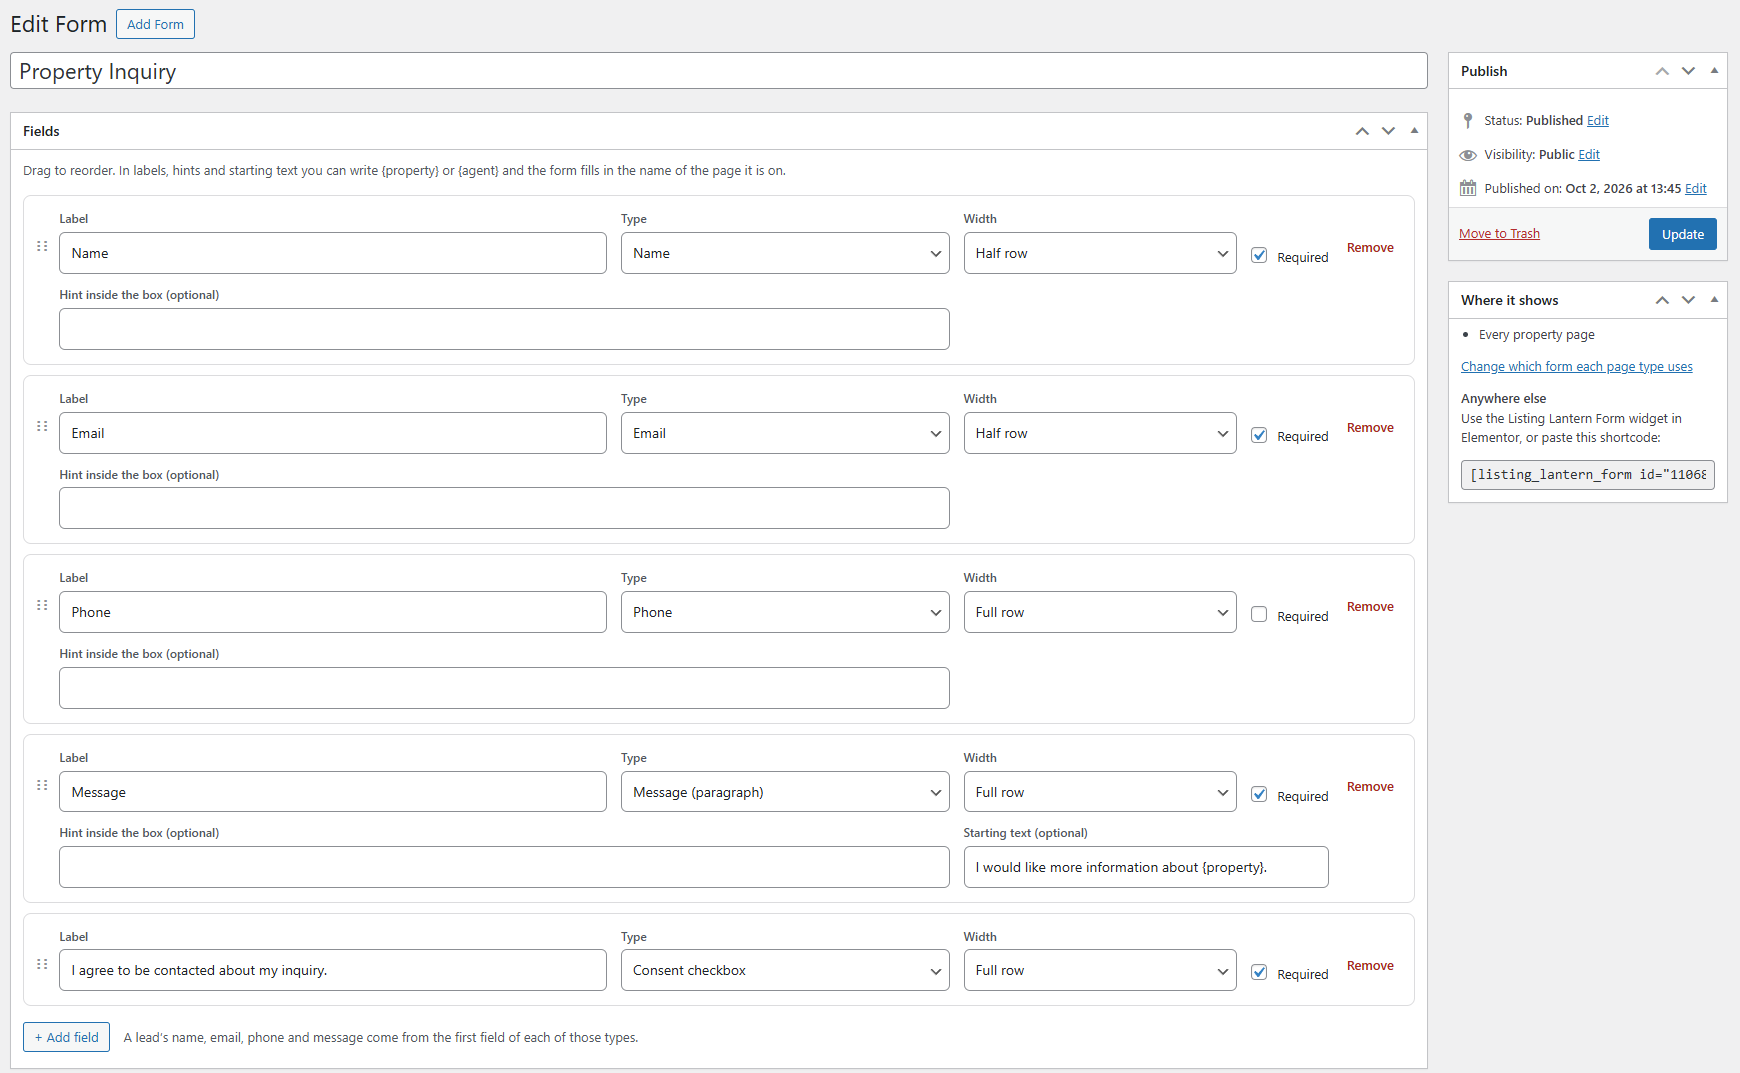Grab the drag handle of the Phone field
Screen dimensions: 1740x1073
42,605
